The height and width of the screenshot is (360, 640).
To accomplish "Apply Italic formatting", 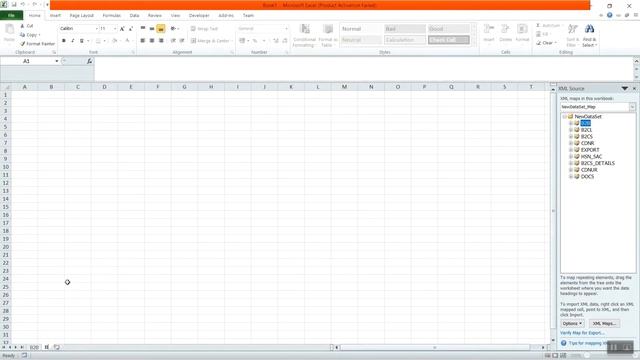I will (73, 41).
